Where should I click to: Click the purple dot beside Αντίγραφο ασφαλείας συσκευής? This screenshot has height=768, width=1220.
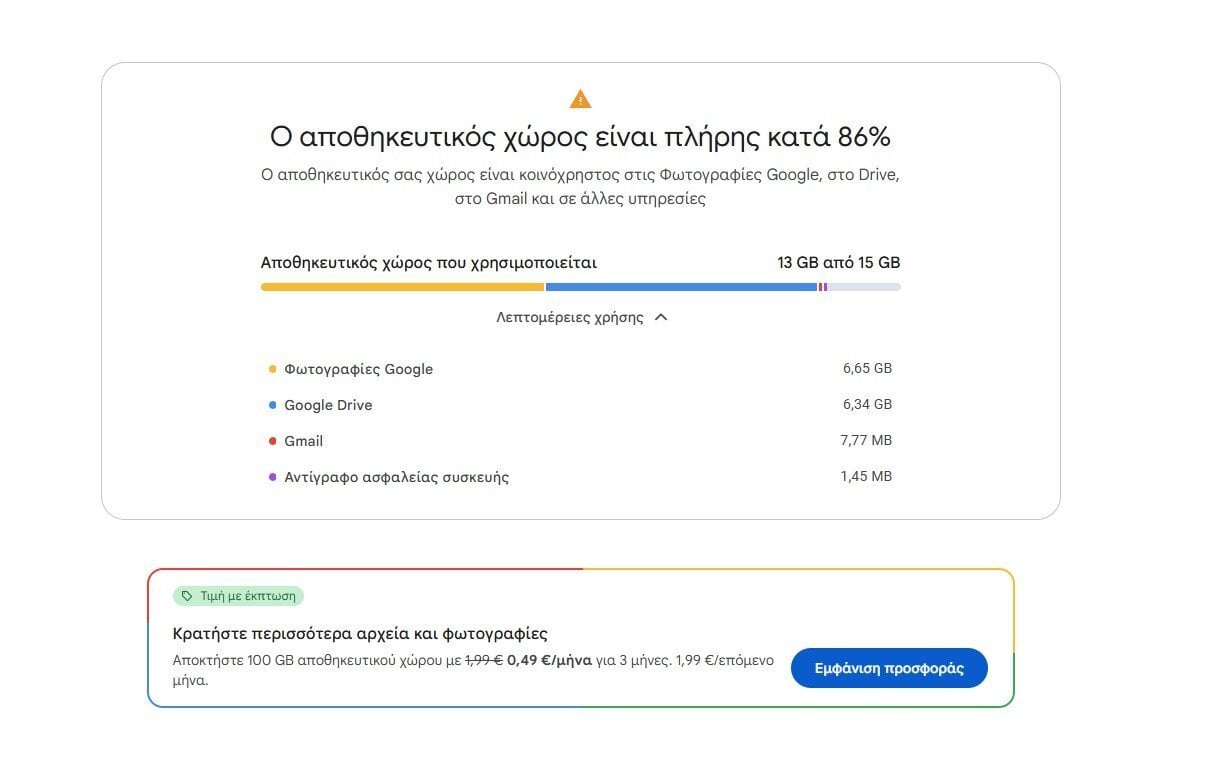pos(273,477)
